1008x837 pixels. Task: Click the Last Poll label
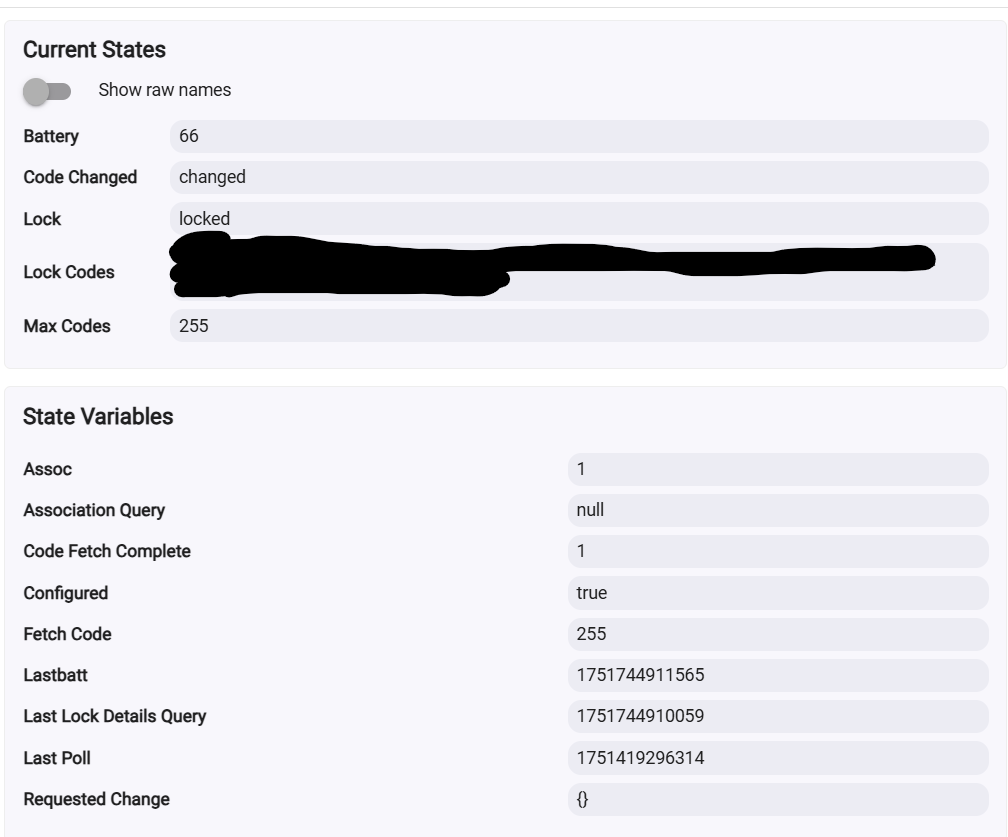click(57, 758)
